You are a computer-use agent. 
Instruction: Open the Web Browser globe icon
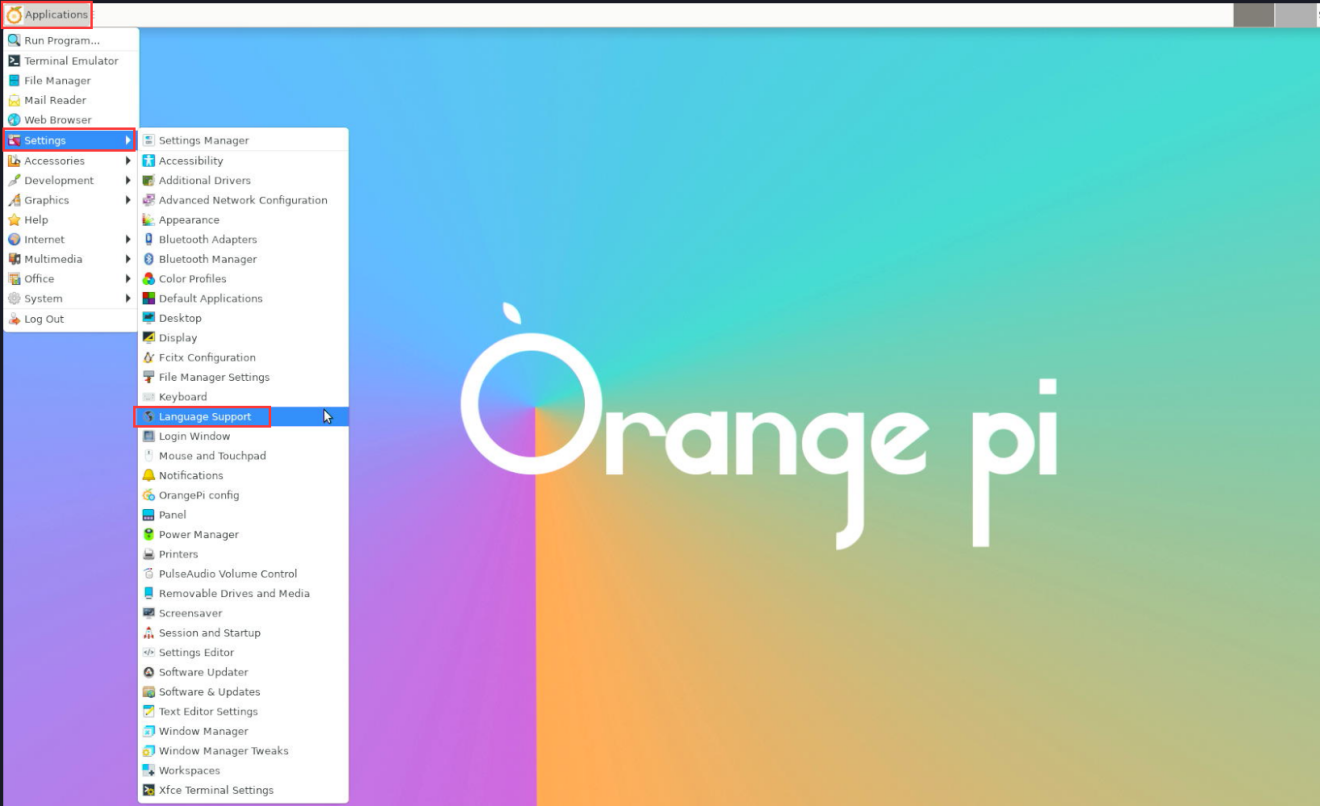[14, 120]
